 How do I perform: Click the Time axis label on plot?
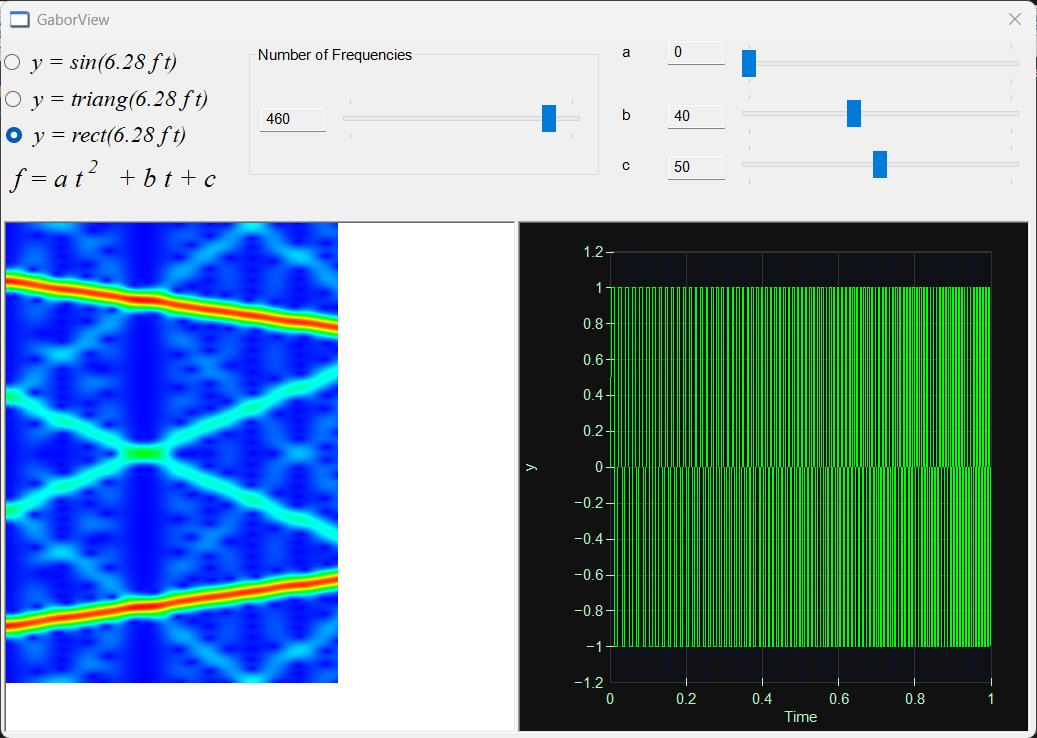coord(800,717)
